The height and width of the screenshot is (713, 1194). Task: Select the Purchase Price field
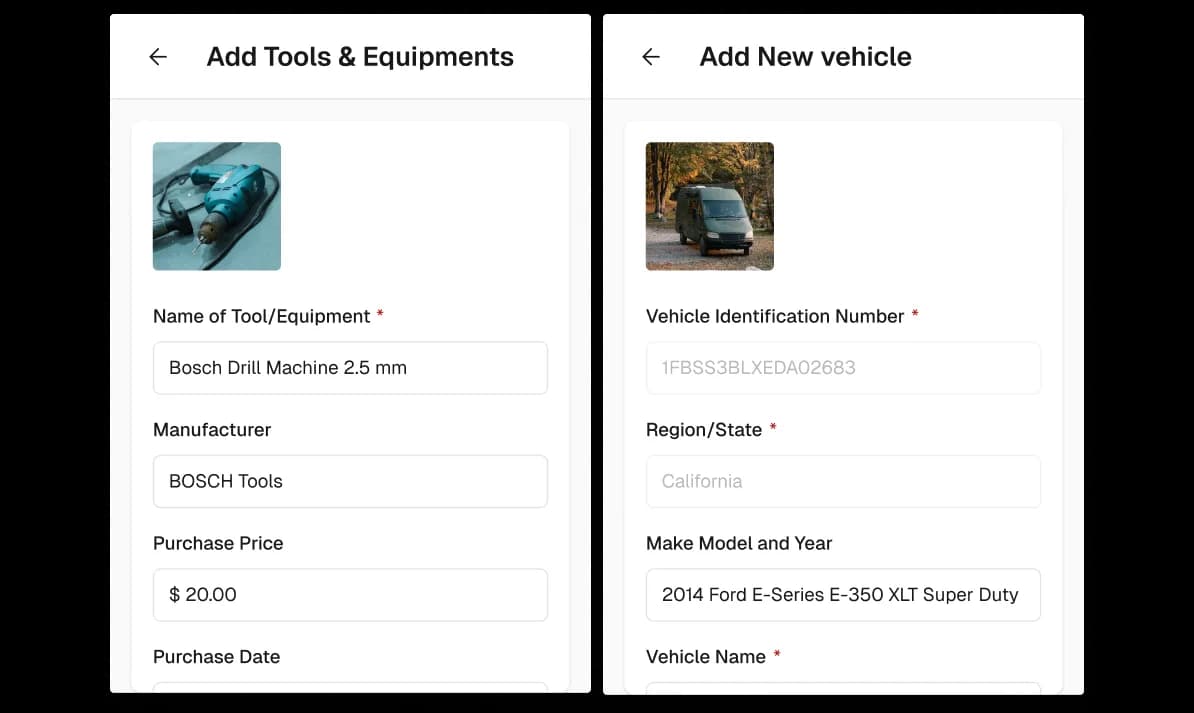click(x=350, y=594)
